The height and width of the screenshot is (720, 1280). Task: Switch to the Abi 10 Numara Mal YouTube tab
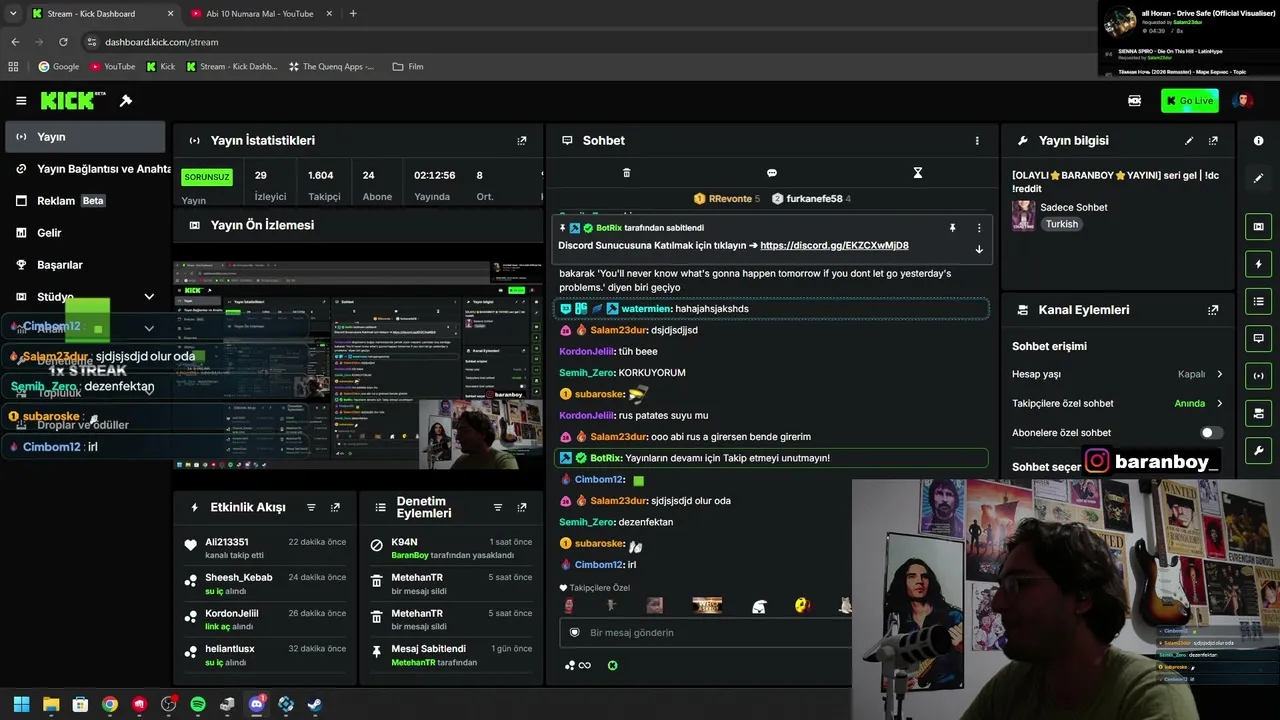point(259,14)
